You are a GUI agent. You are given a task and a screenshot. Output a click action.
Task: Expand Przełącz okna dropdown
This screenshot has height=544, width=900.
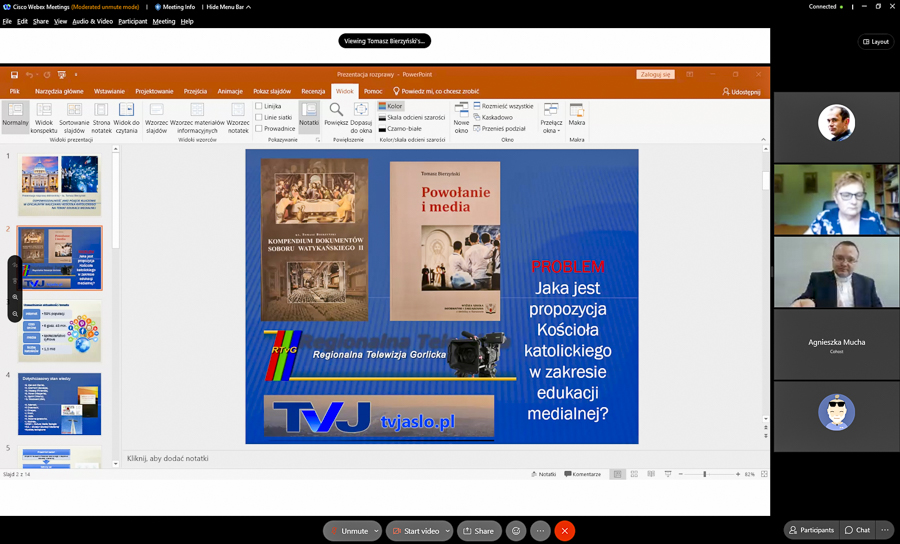click(x=550, y=118)
